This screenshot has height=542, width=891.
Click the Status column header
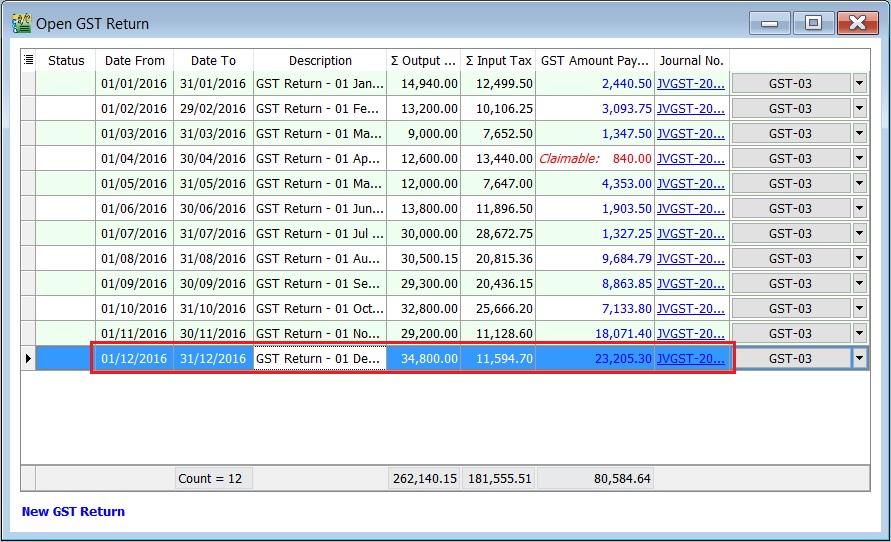click(x=66, y=60)
